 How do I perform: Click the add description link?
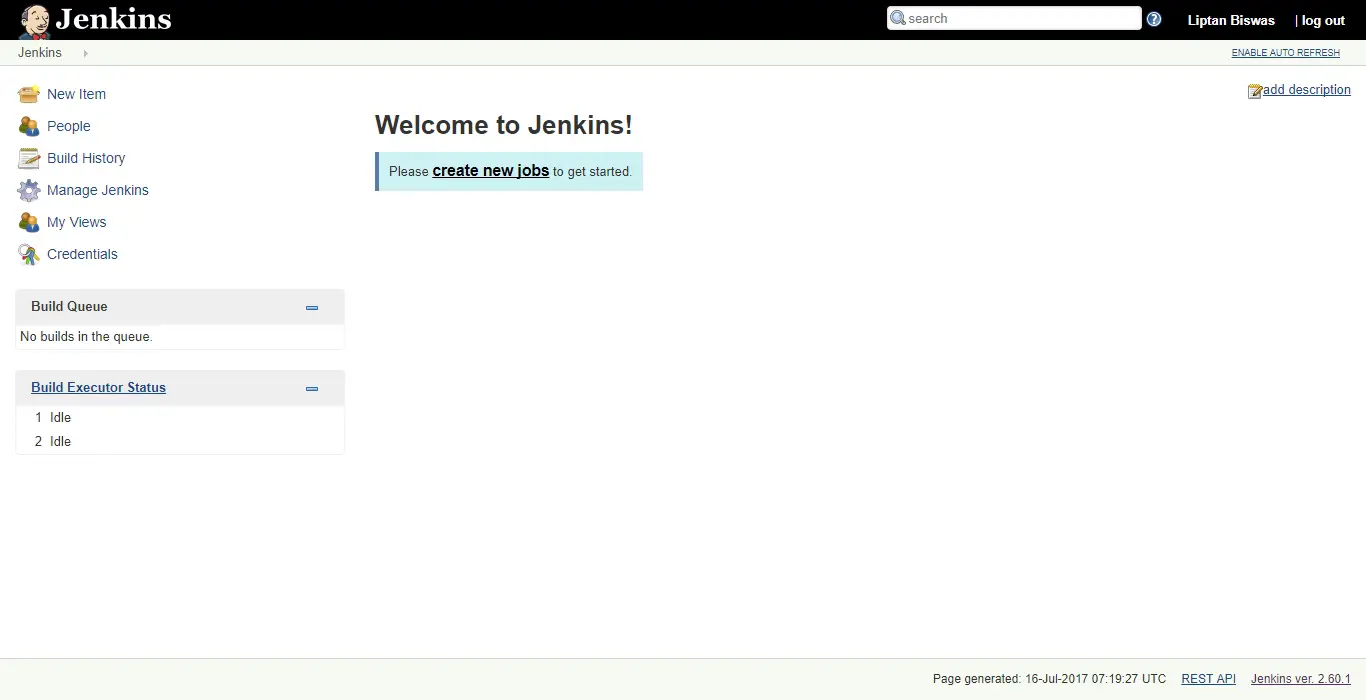[1307, 90]
